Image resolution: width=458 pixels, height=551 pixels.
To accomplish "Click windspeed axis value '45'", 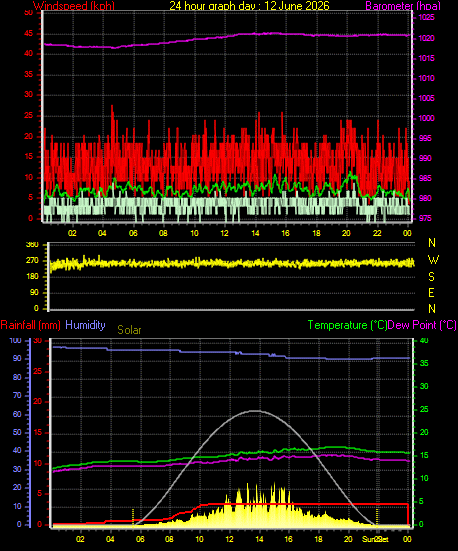I will pyautogui.click(x=29, y=34).
